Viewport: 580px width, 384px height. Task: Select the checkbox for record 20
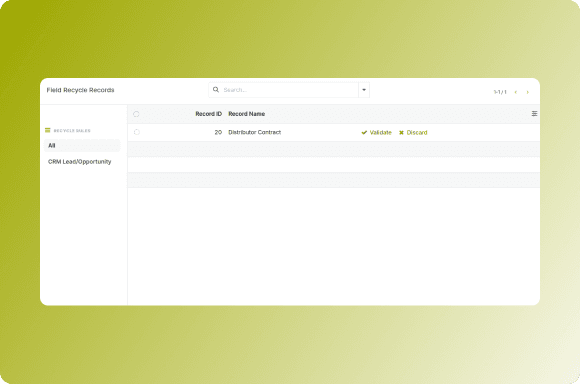[x=136, y=132]
